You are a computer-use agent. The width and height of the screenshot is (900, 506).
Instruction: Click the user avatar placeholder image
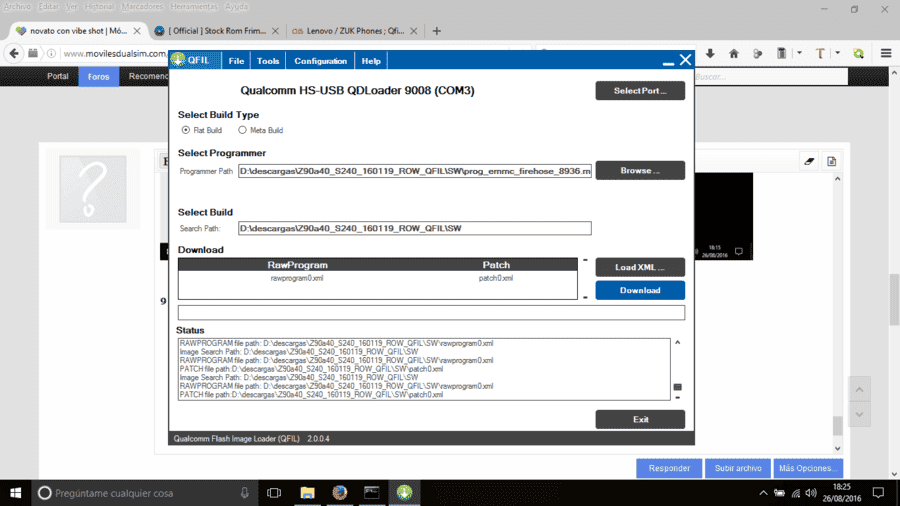tap(93, 189)
